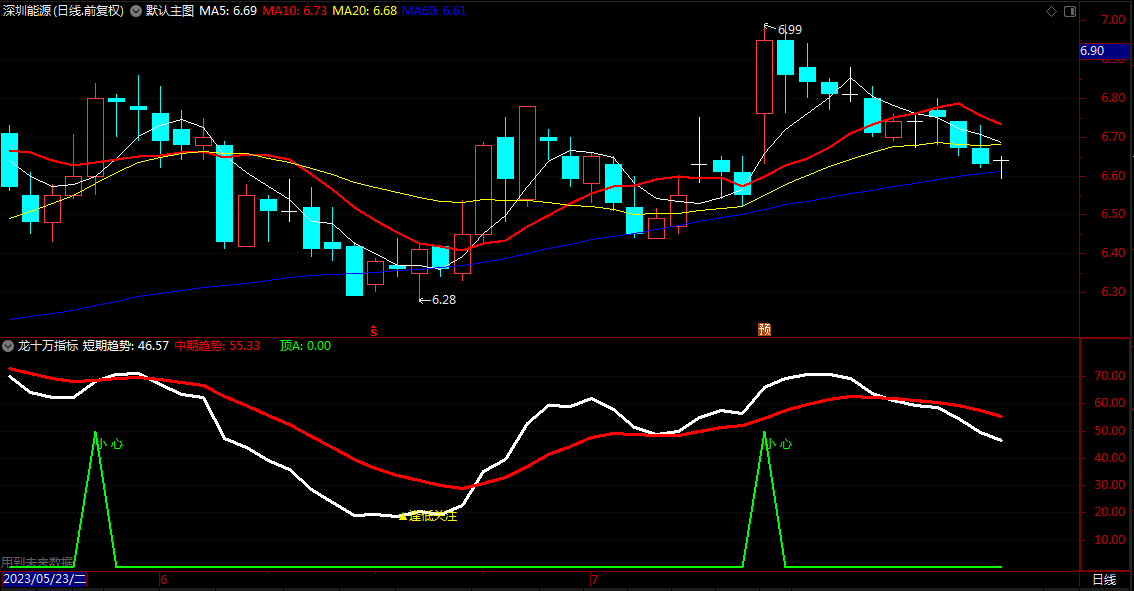Viewport: 1134px width, 591px height.
Task: Click the 日线 period button
Action: 1104,579
